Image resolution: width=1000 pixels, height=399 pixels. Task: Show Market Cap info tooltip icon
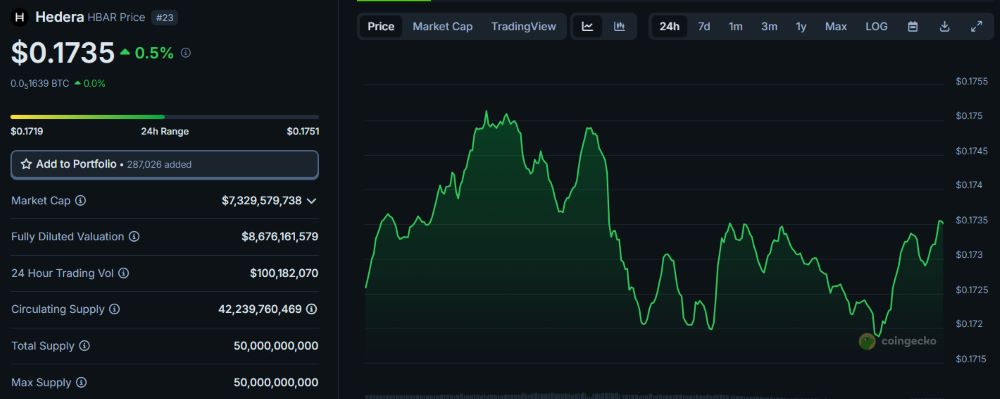(x=80, y=201)
